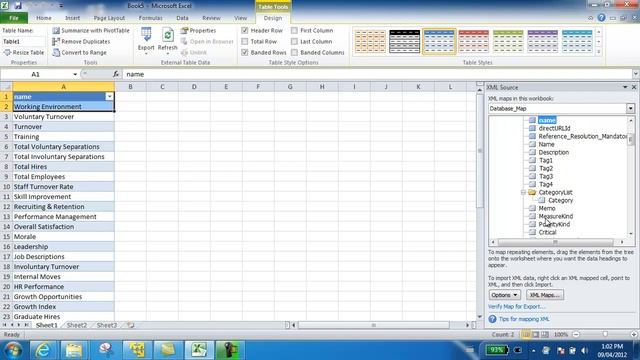This screenshot has width=640, height=360.
Task: Switch to the Data ribbon tab
Action: tap(182, 18)
